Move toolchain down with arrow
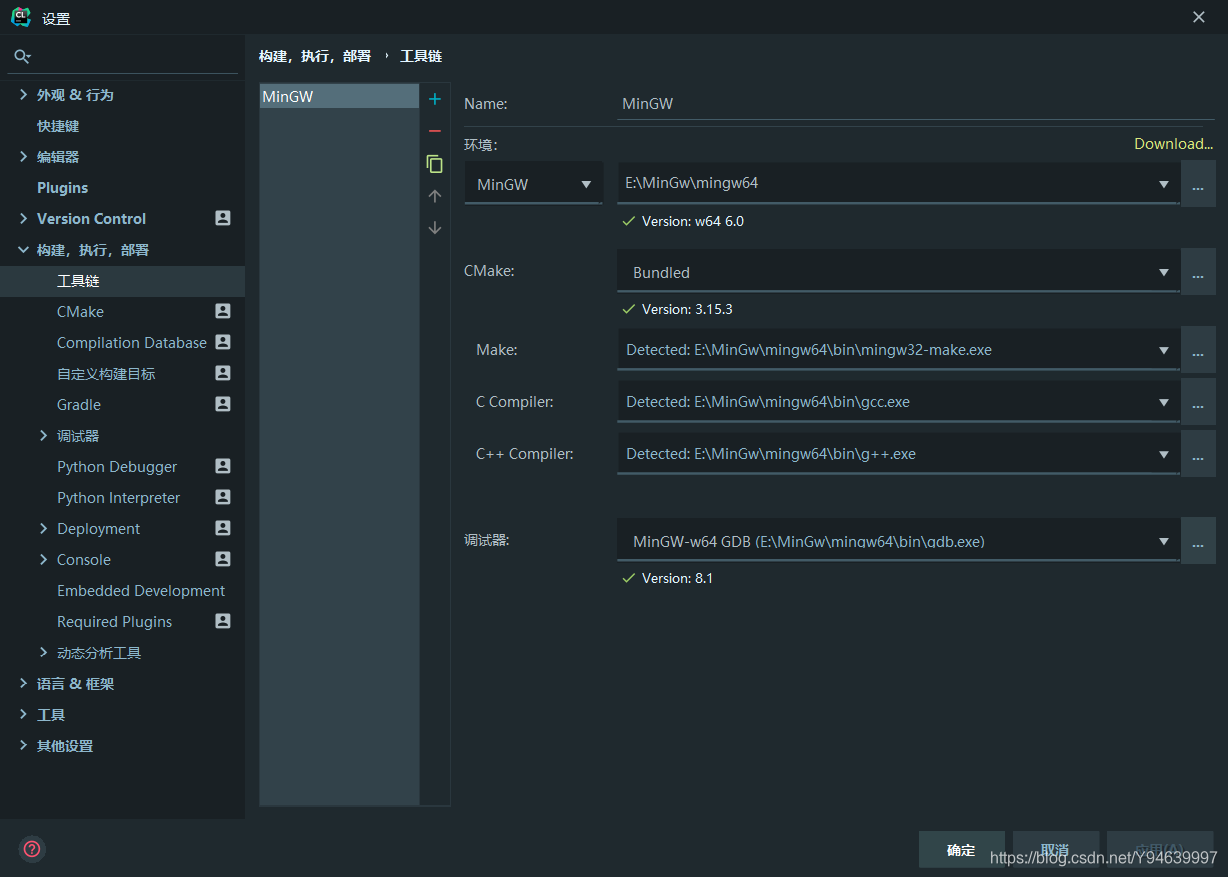Screen dimensions: 1228x877 (x=434, y=227)
